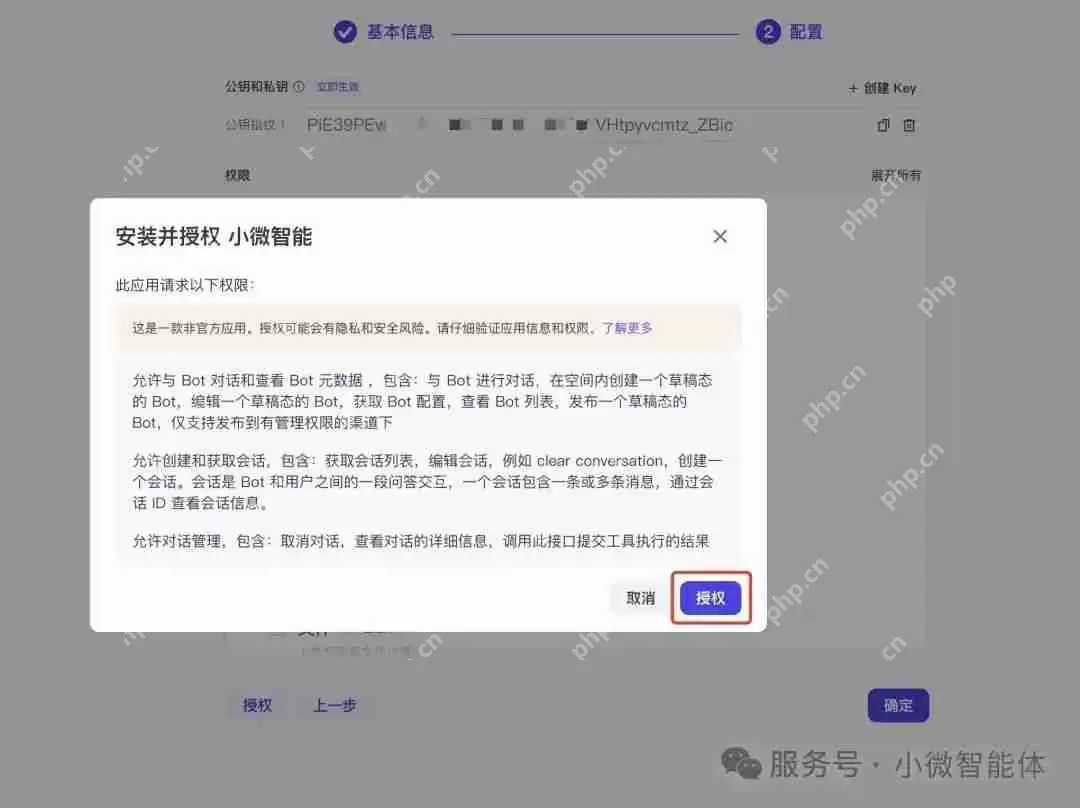Click the 立即生成 link
1080x808 pixels.
pyautogui.click(x=338, y=87)
